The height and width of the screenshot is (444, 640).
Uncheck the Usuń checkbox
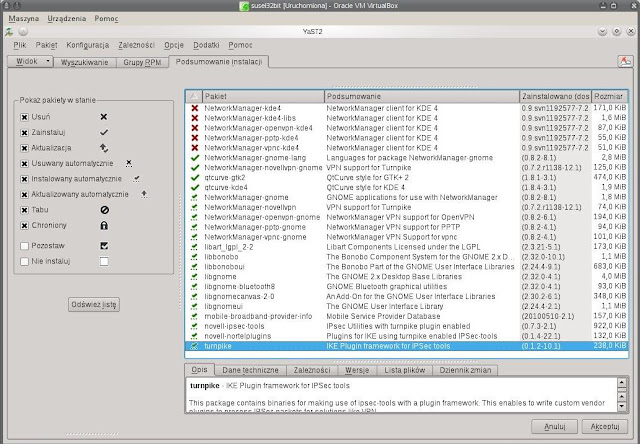(x=24, y=117)
